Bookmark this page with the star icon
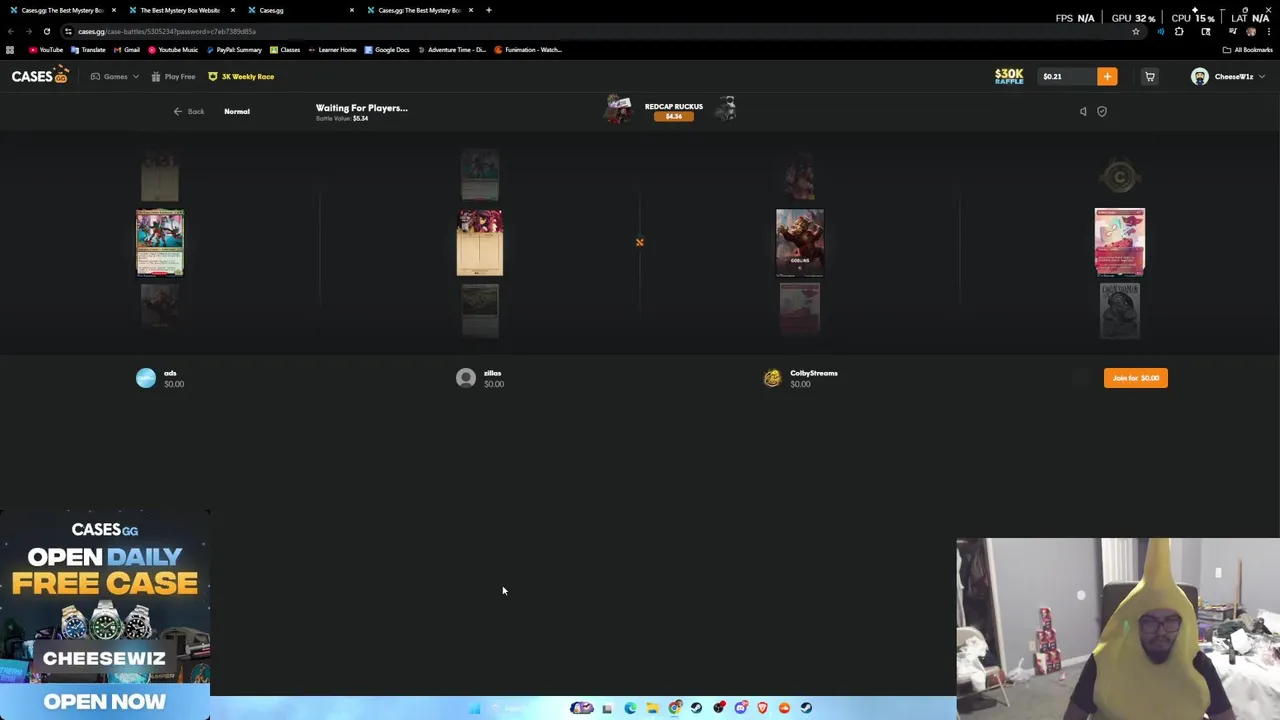1280x720 pixels. tap(1136, 32)
